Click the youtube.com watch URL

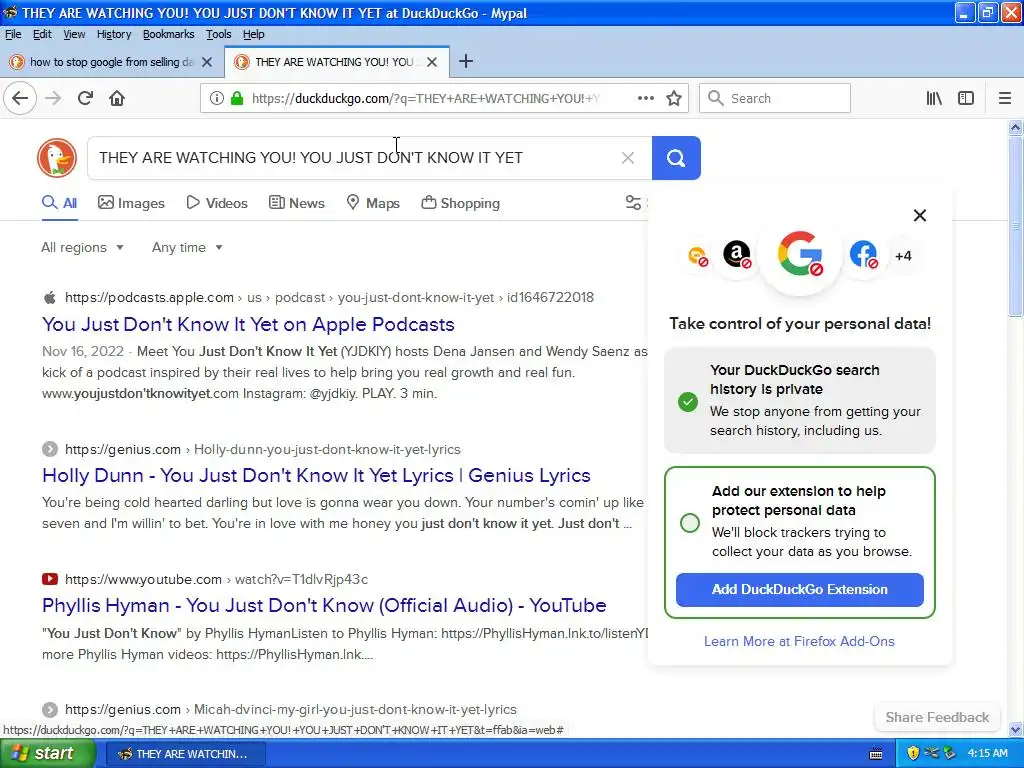coord(216,579)
